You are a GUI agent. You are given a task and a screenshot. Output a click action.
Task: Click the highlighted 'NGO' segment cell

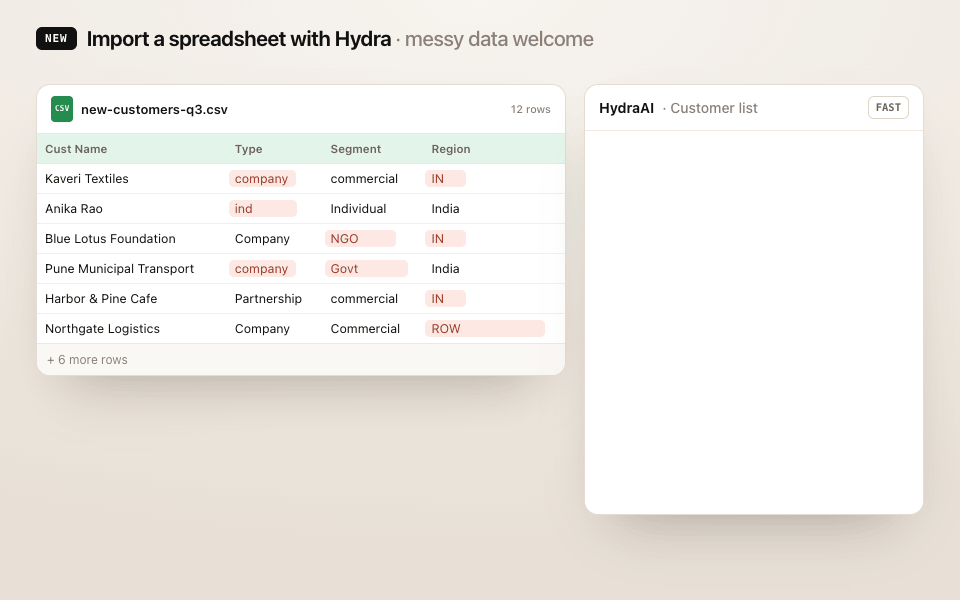tap(360, 239)
